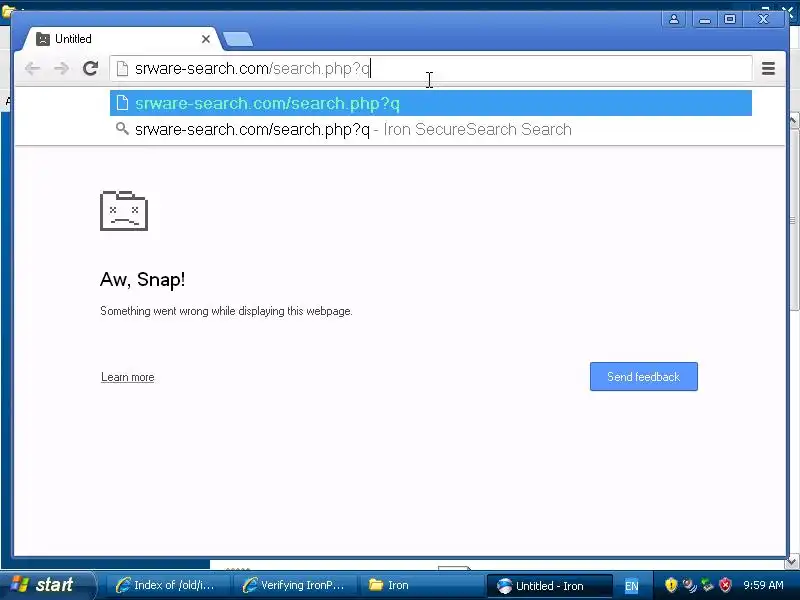Image resolution: width=800 pixels, height=600 pixels.
Task: Click the Send feedback button
Action: [x=643, y=377]
